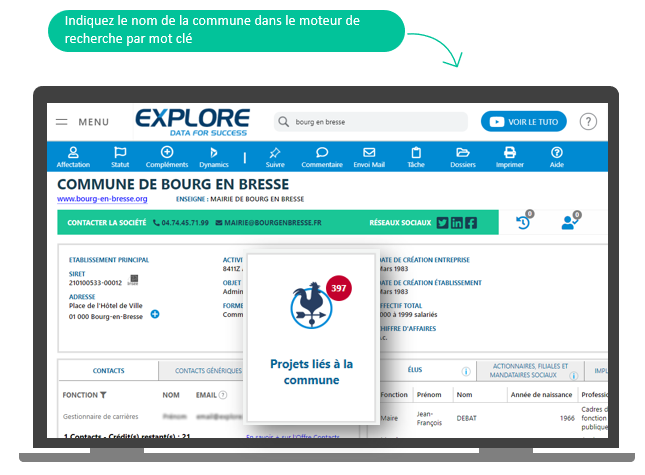Image resolution: width=645 pixels, height=475 pixels.
Task: Click the DEBAT name cell
Action: tap(466, 418)
